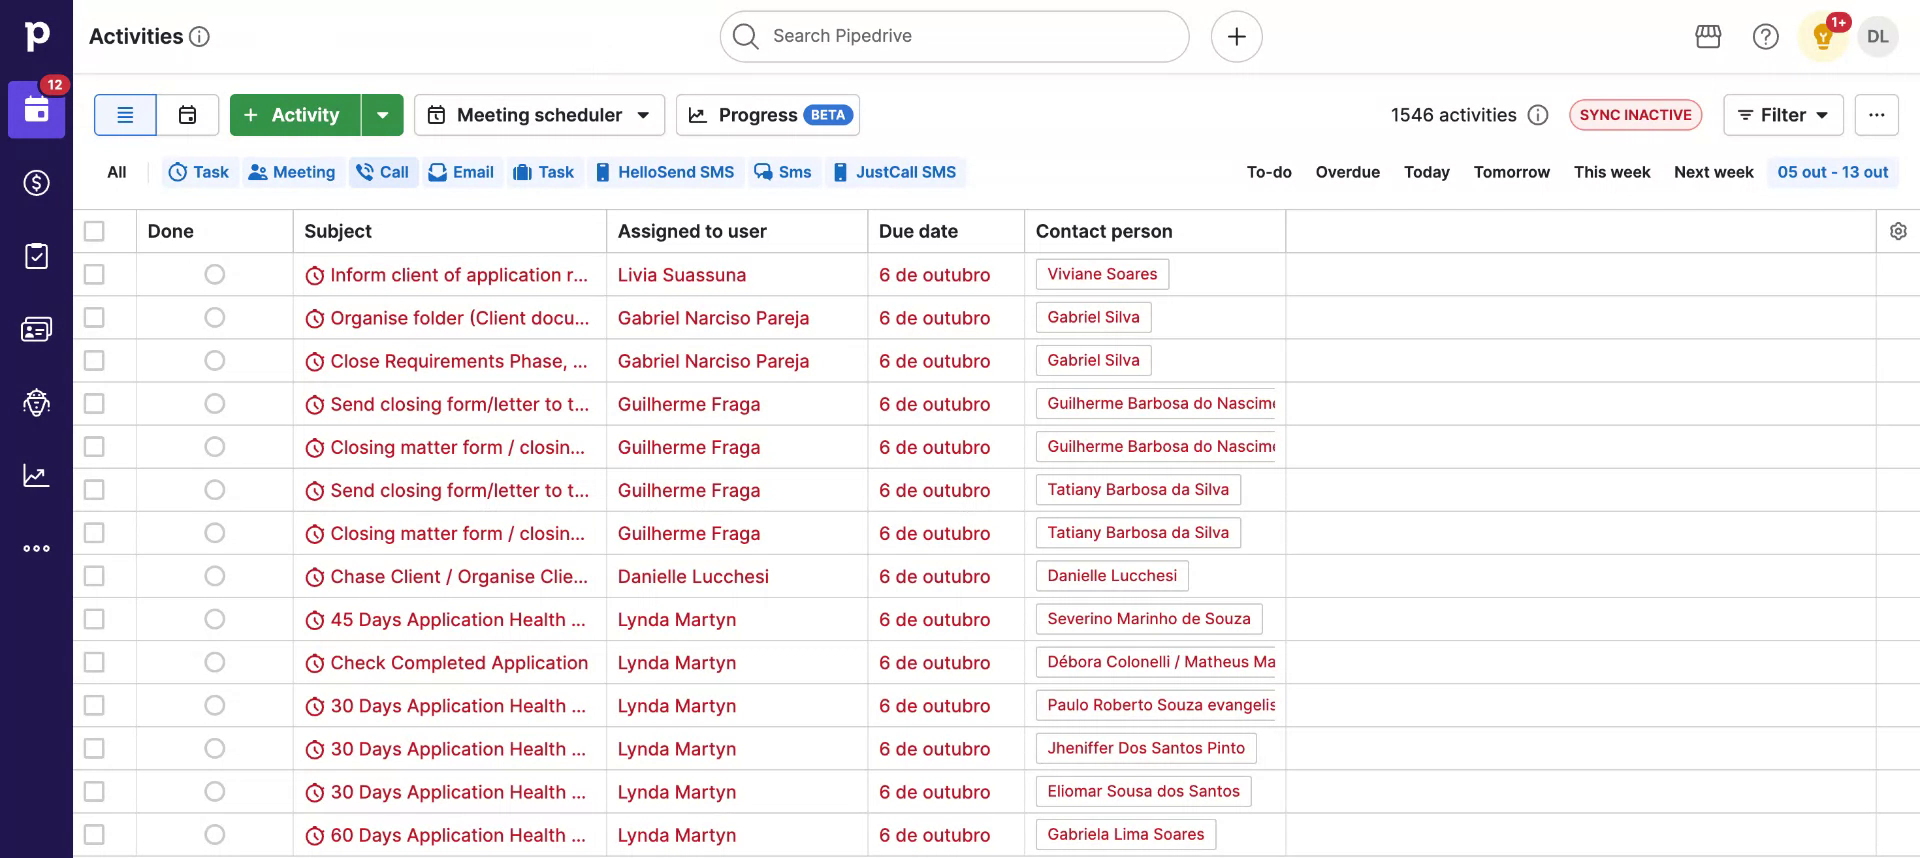Open Leads target icon in sidebar

click(x=36, y=402)
